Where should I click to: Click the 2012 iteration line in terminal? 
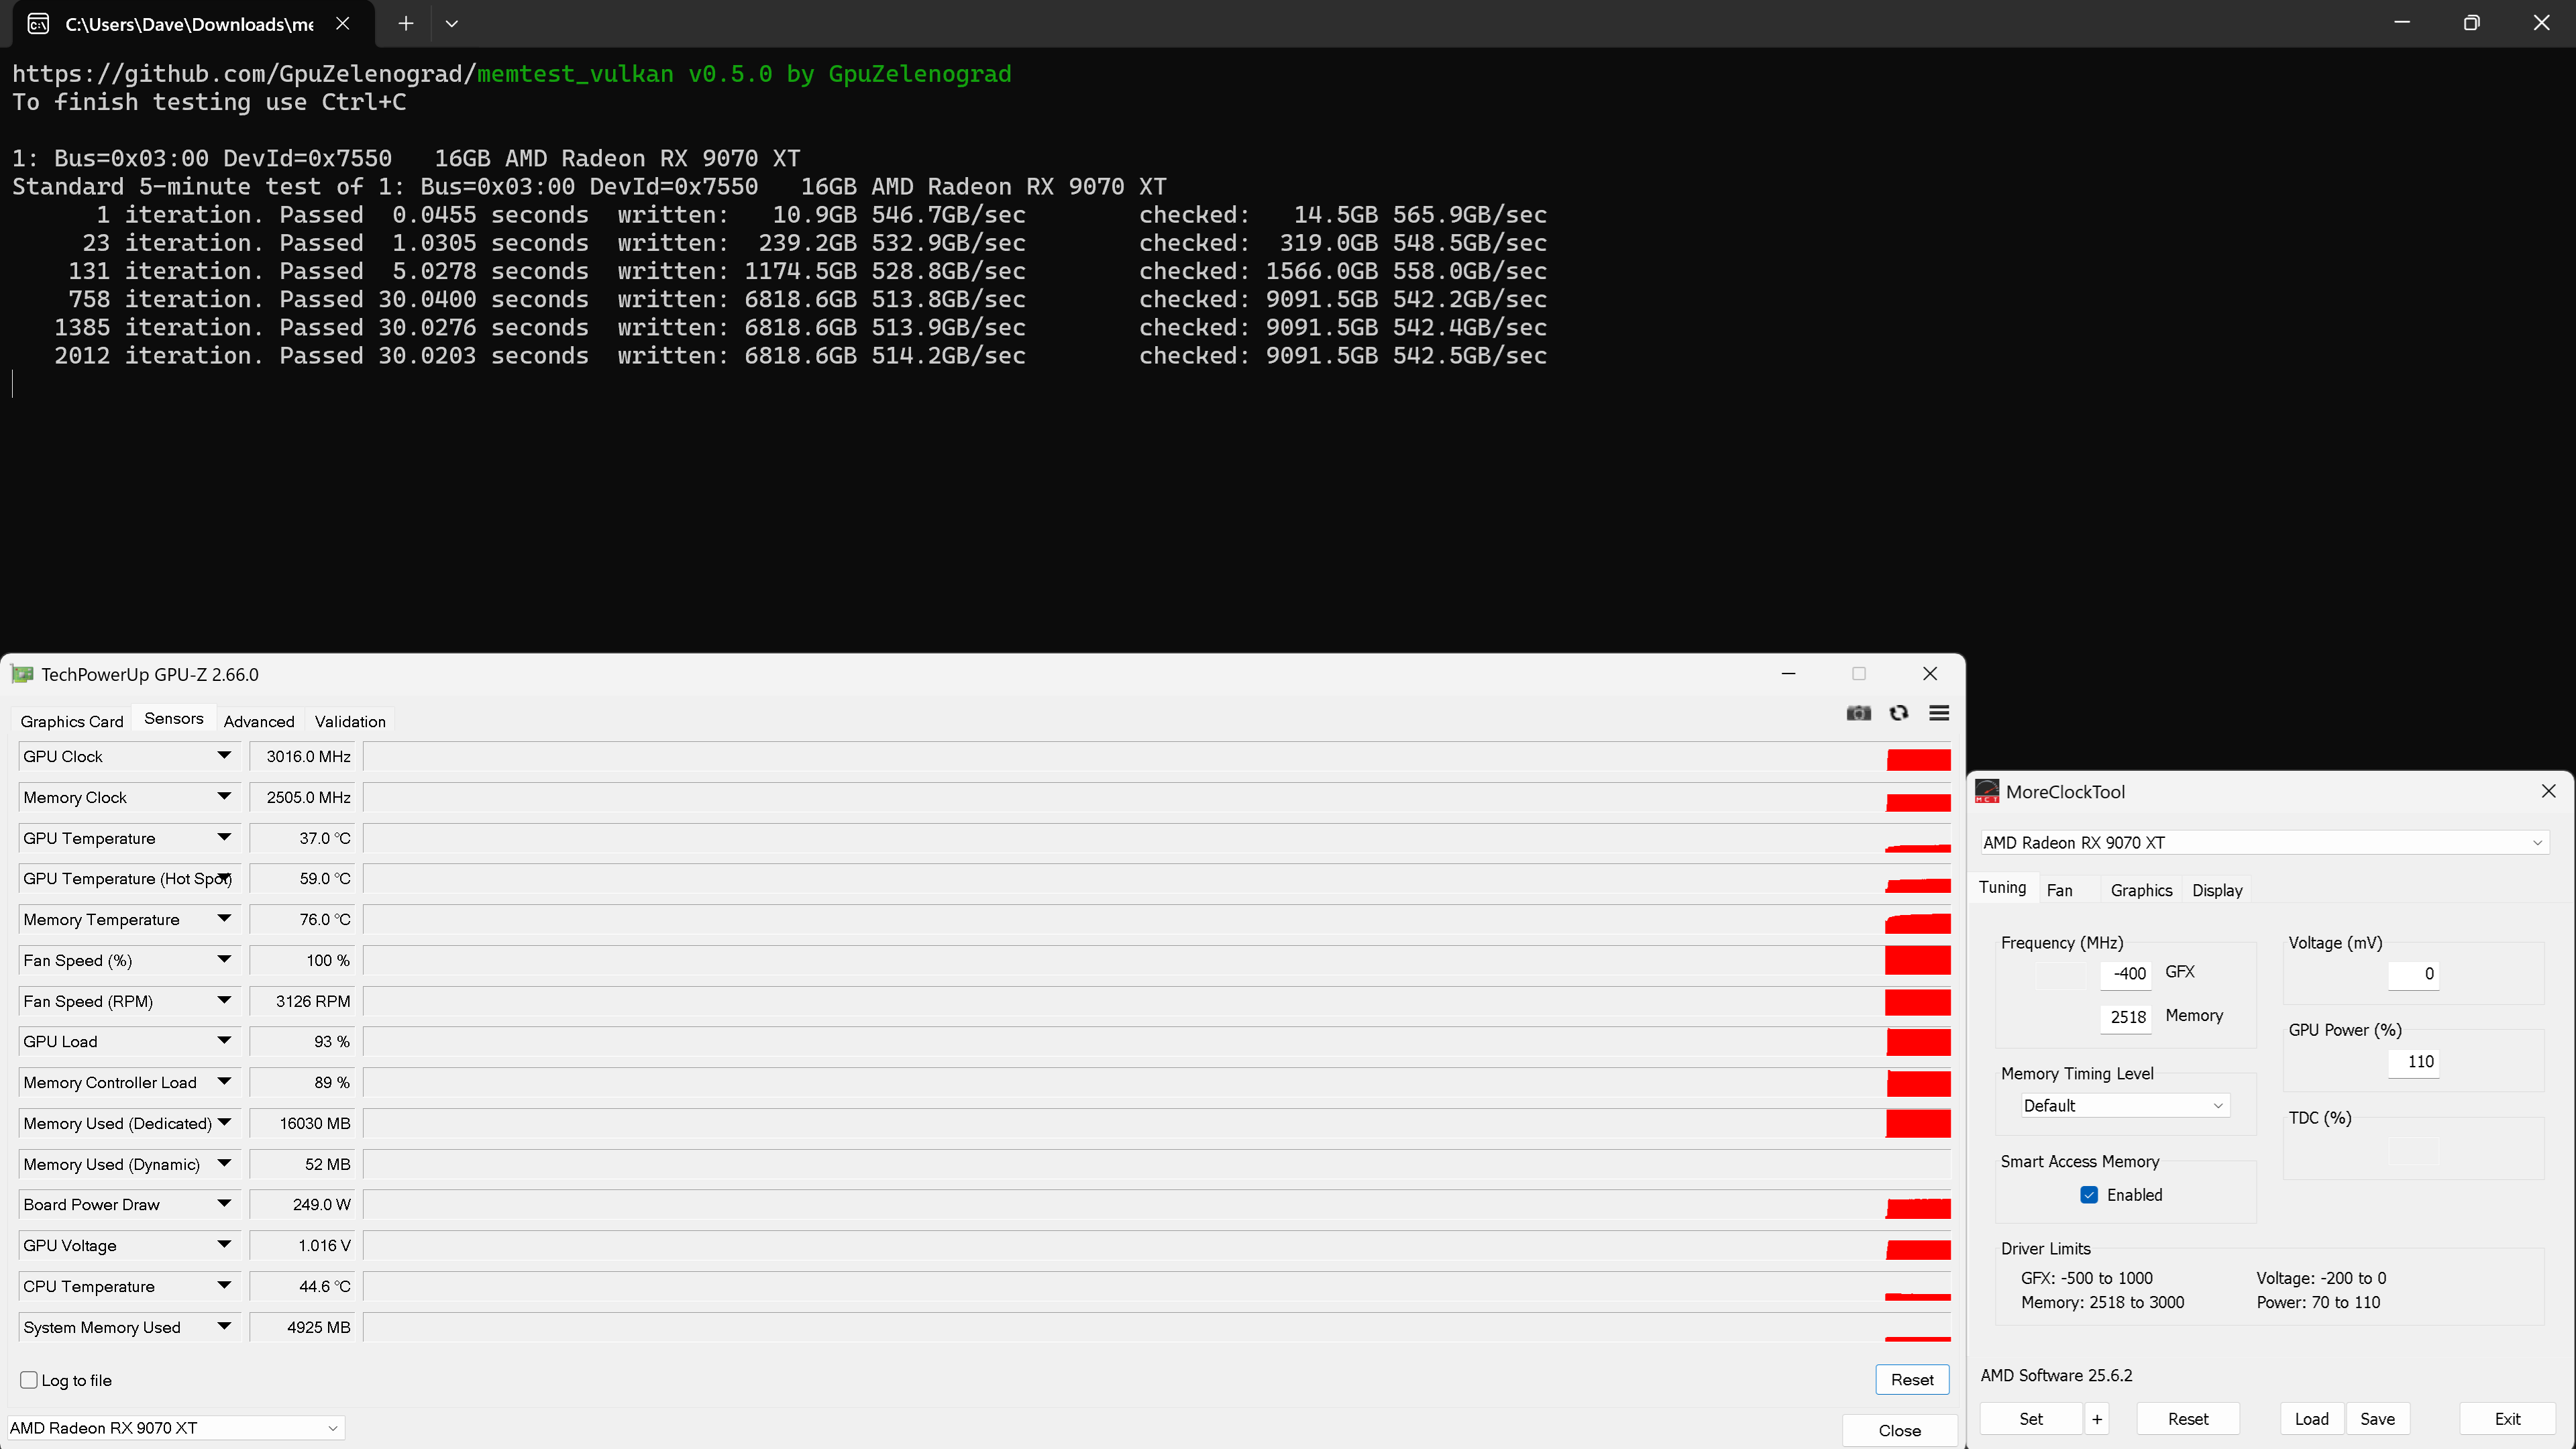(800, 356)
